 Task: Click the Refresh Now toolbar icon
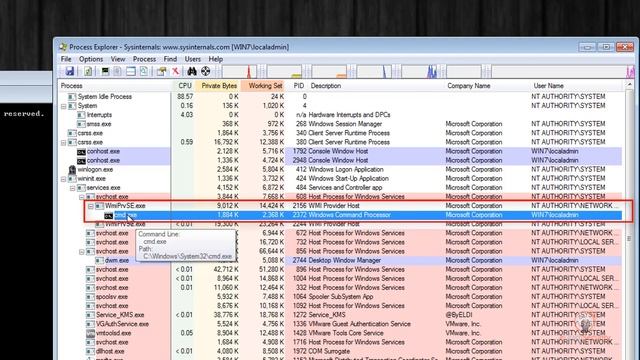[88, 71]
